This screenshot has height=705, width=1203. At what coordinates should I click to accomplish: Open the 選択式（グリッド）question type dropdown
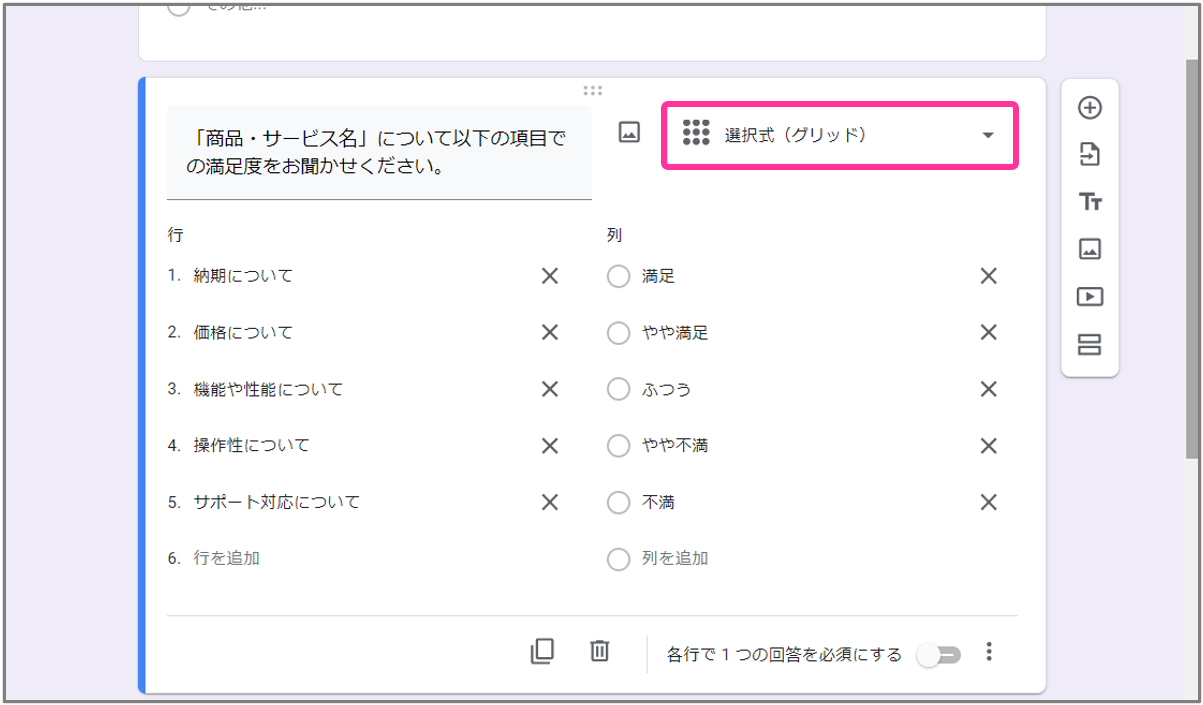click(839, 135)
